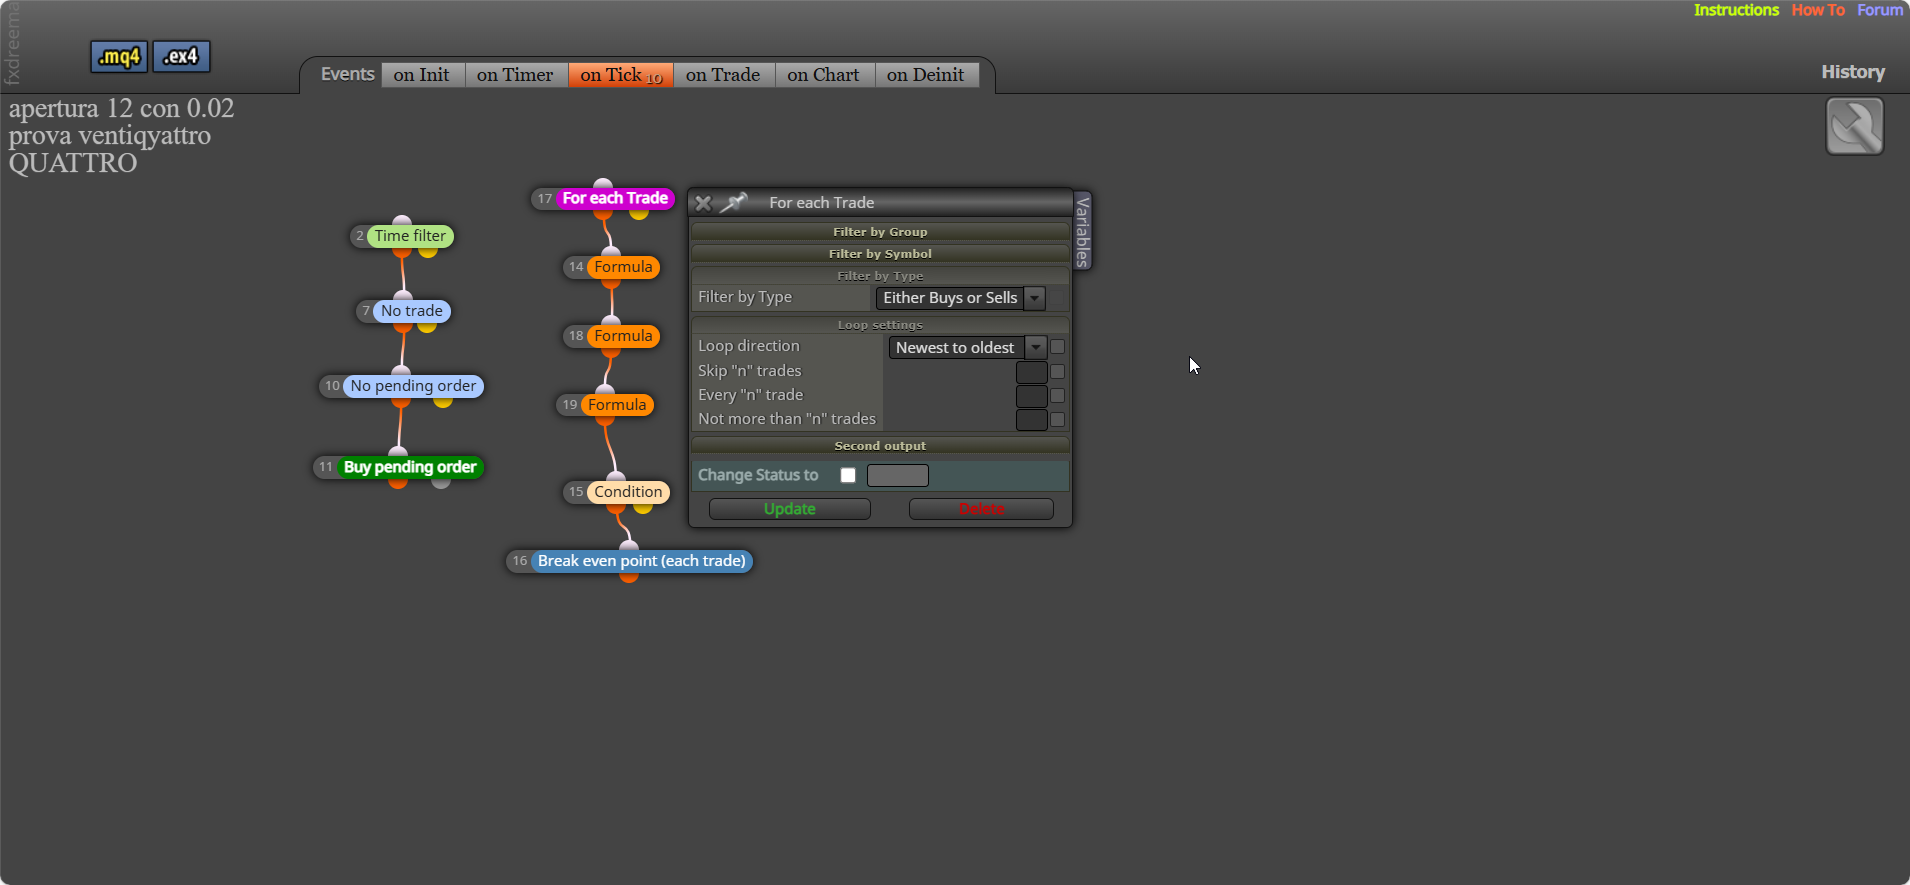Click top input connector of Time filter block
1910x885 pixels.
click(x=402, y=221)
